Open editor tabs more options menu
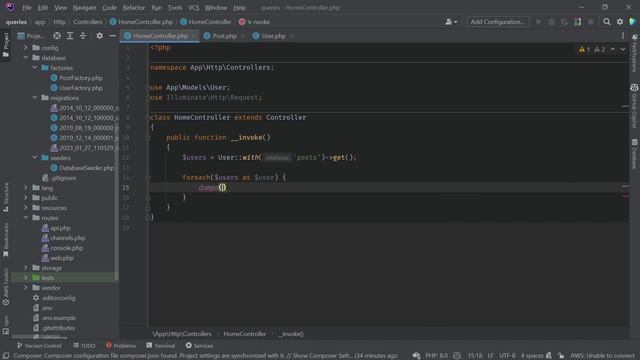This screenshot has height=360, width=640. point(623,36)
